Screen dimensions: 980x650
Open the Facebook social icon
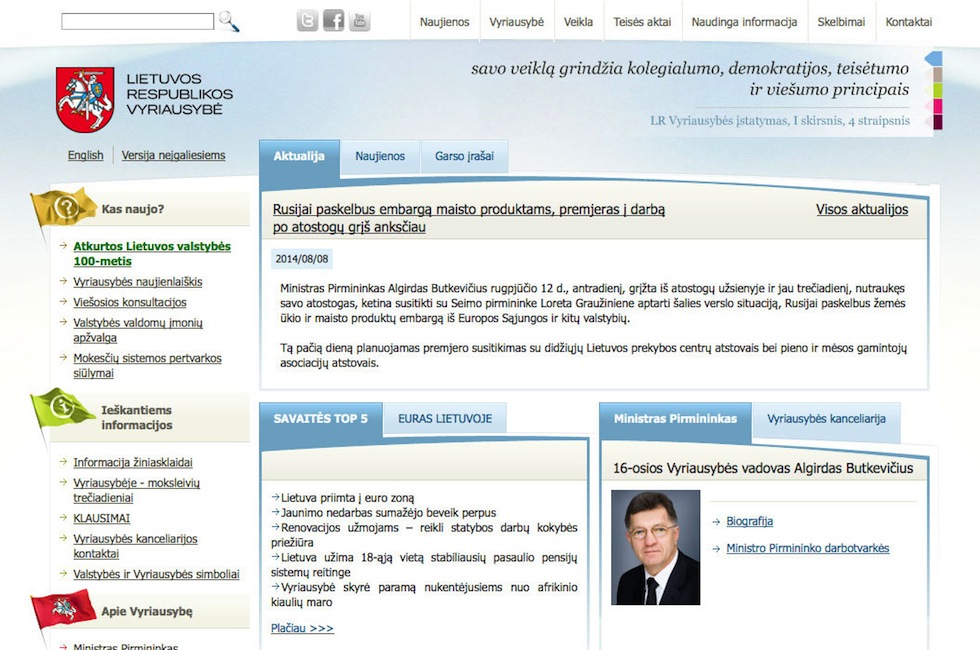click(x=333, y=21)
